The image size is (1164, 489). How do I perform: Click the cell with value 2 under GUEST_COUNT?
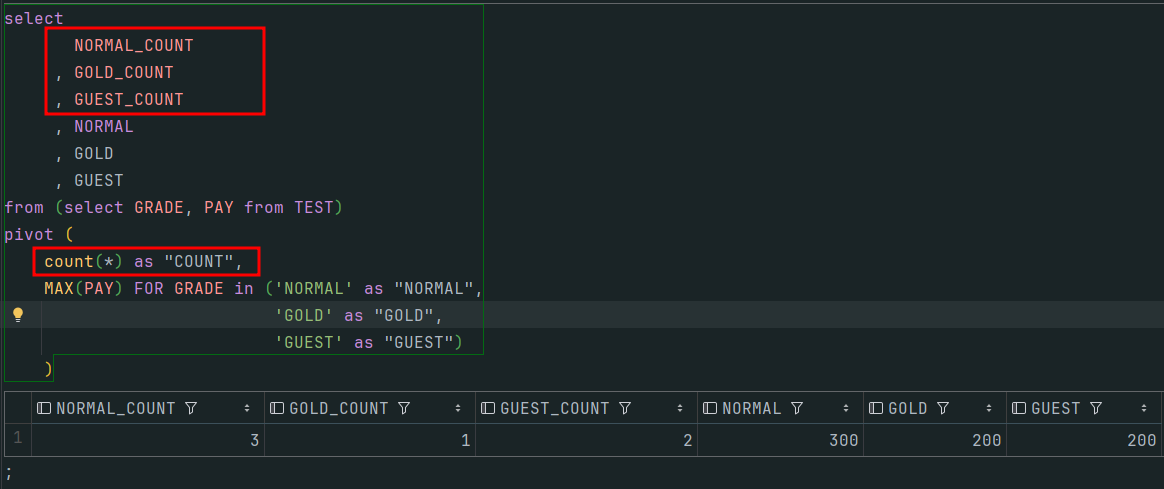[586, 440]
